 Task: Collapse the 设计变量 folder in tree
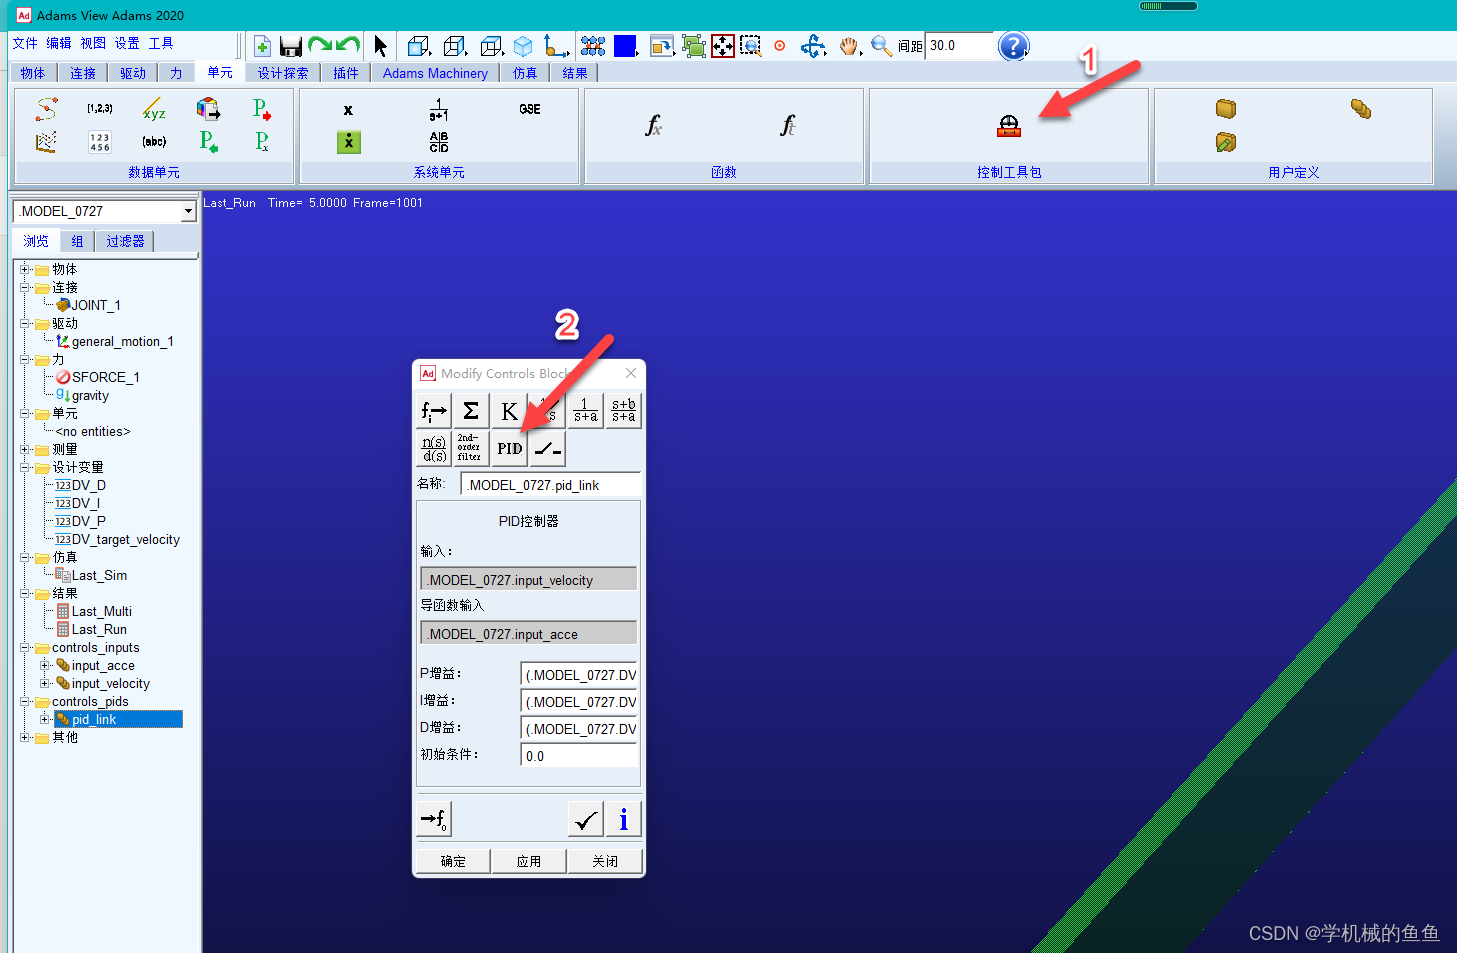[x=25, y=468]
